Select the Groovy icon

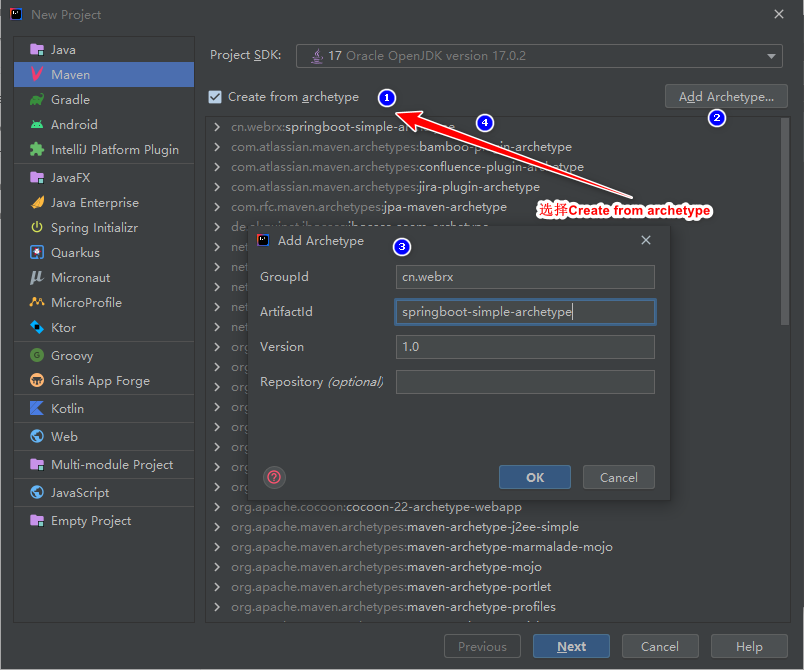(37, 355)
